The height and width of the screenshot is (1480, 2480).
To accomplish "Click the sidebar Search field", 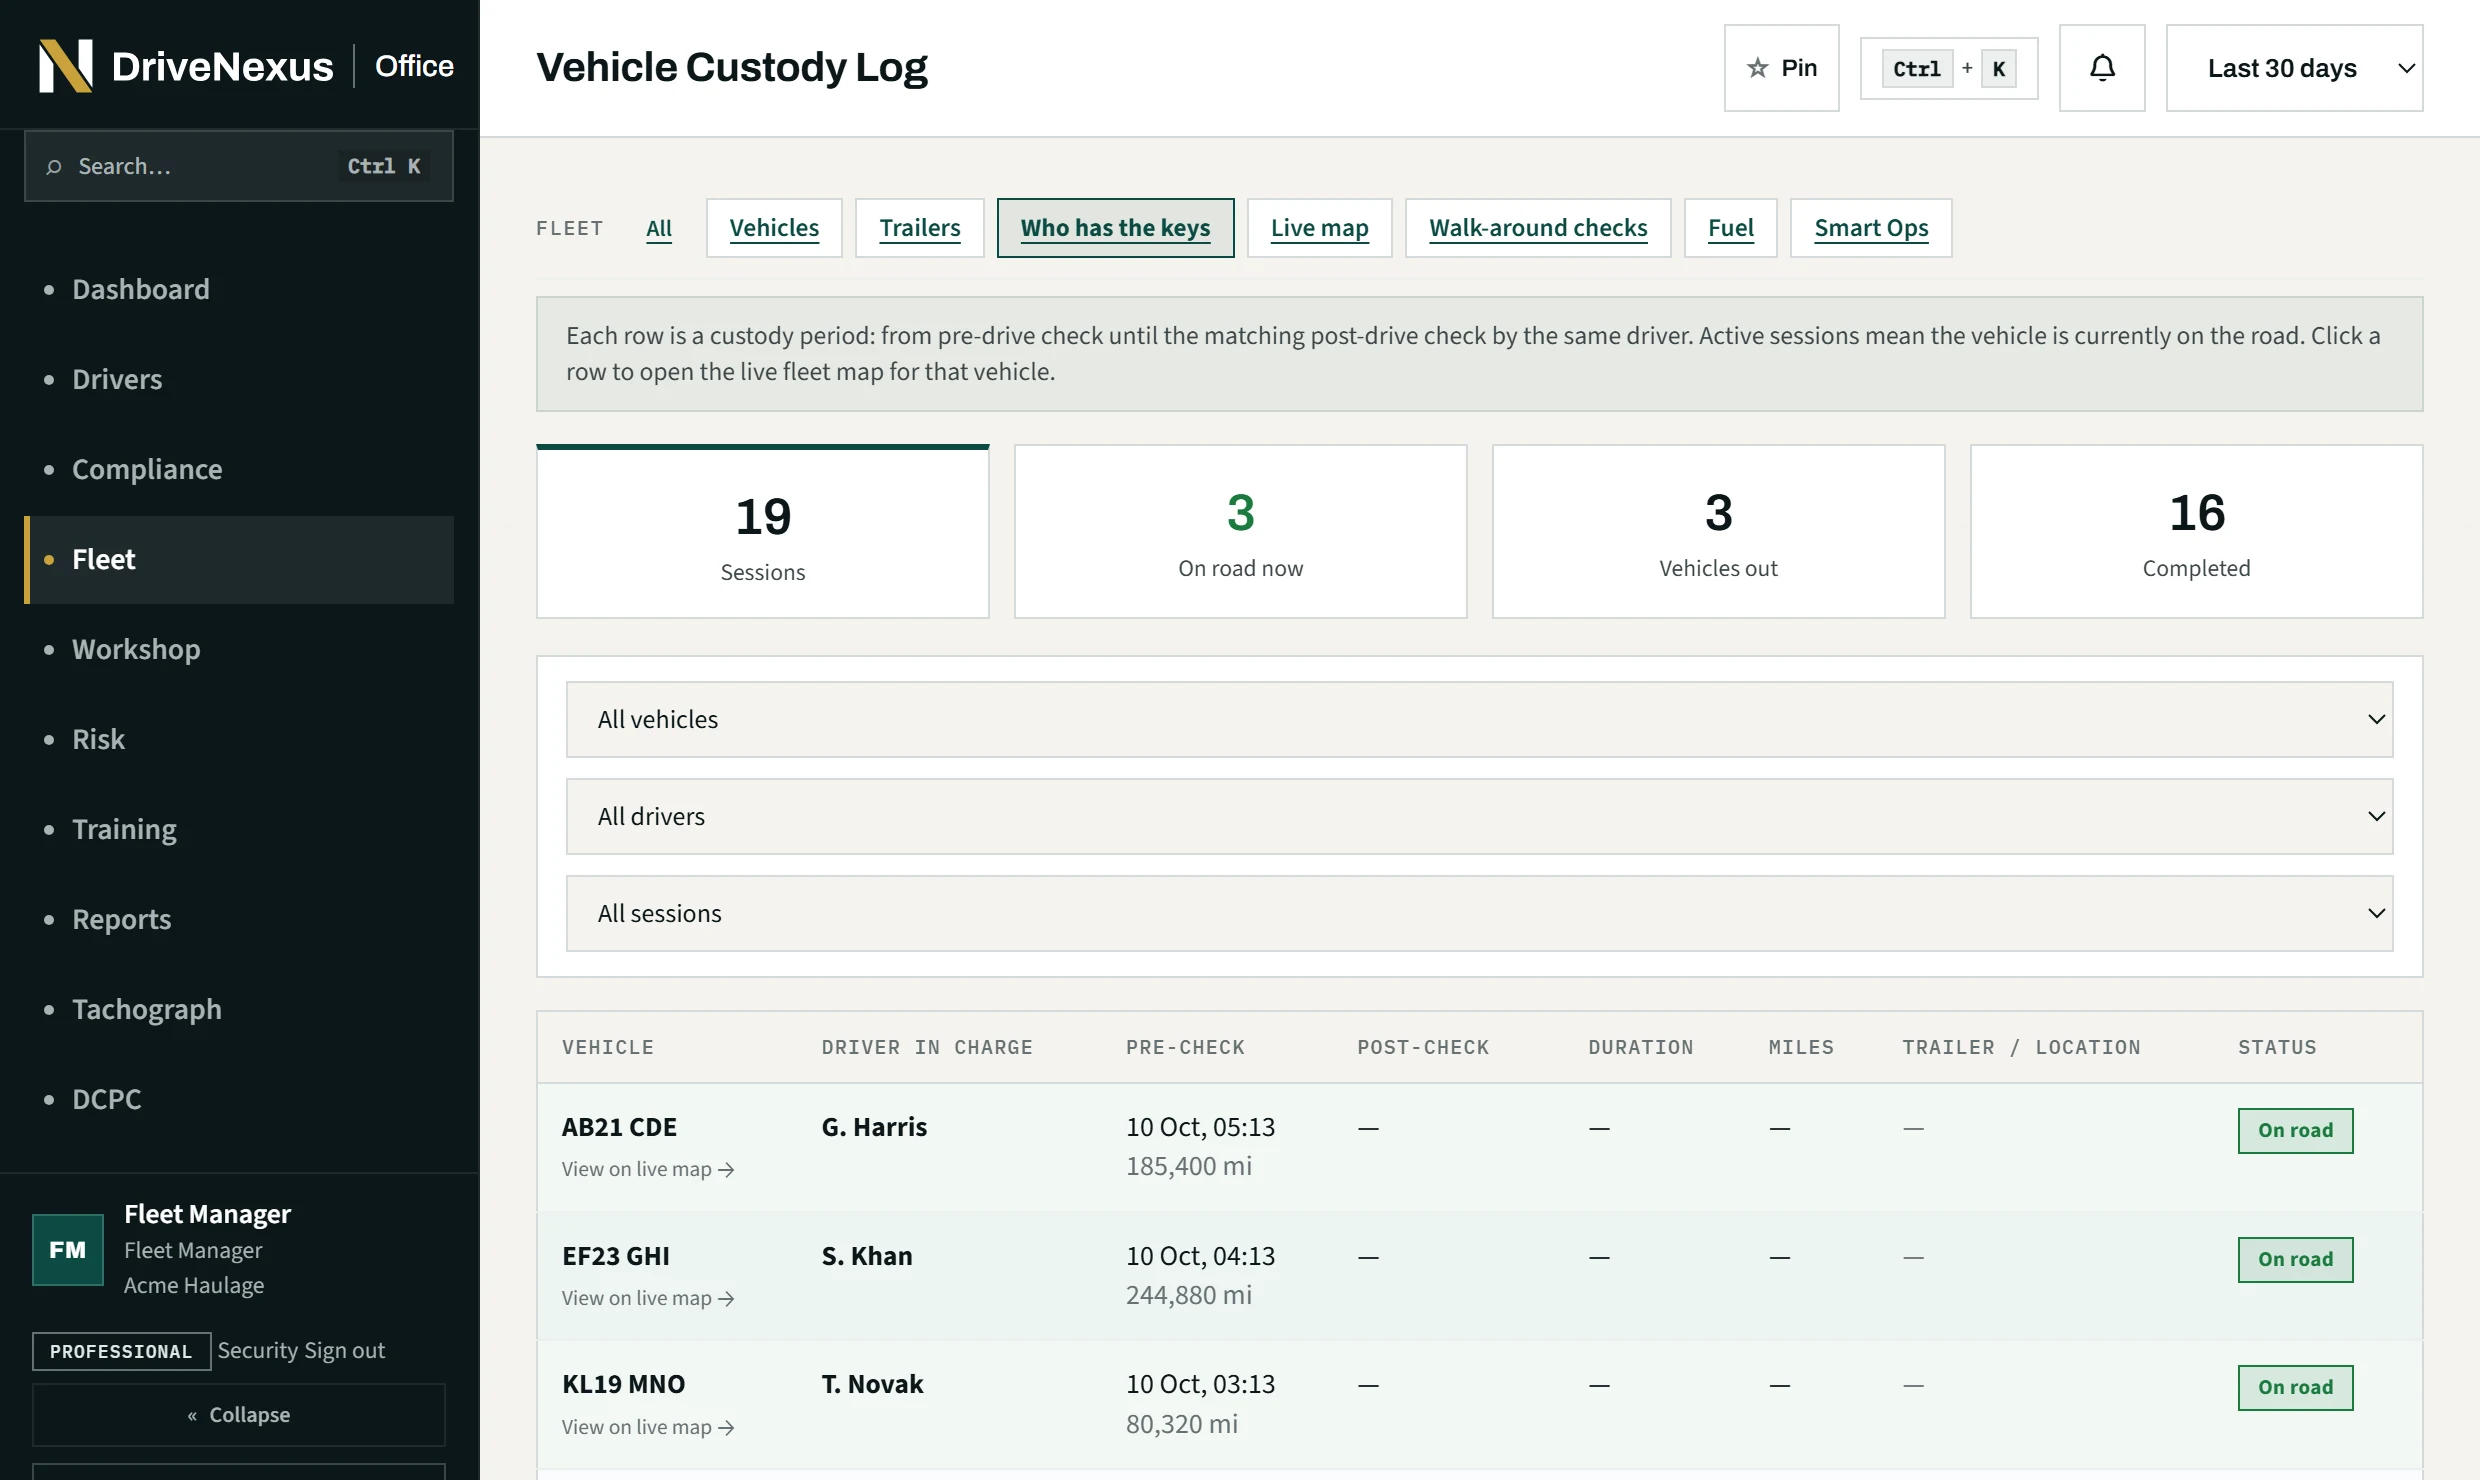I will [x=239, y=166].
